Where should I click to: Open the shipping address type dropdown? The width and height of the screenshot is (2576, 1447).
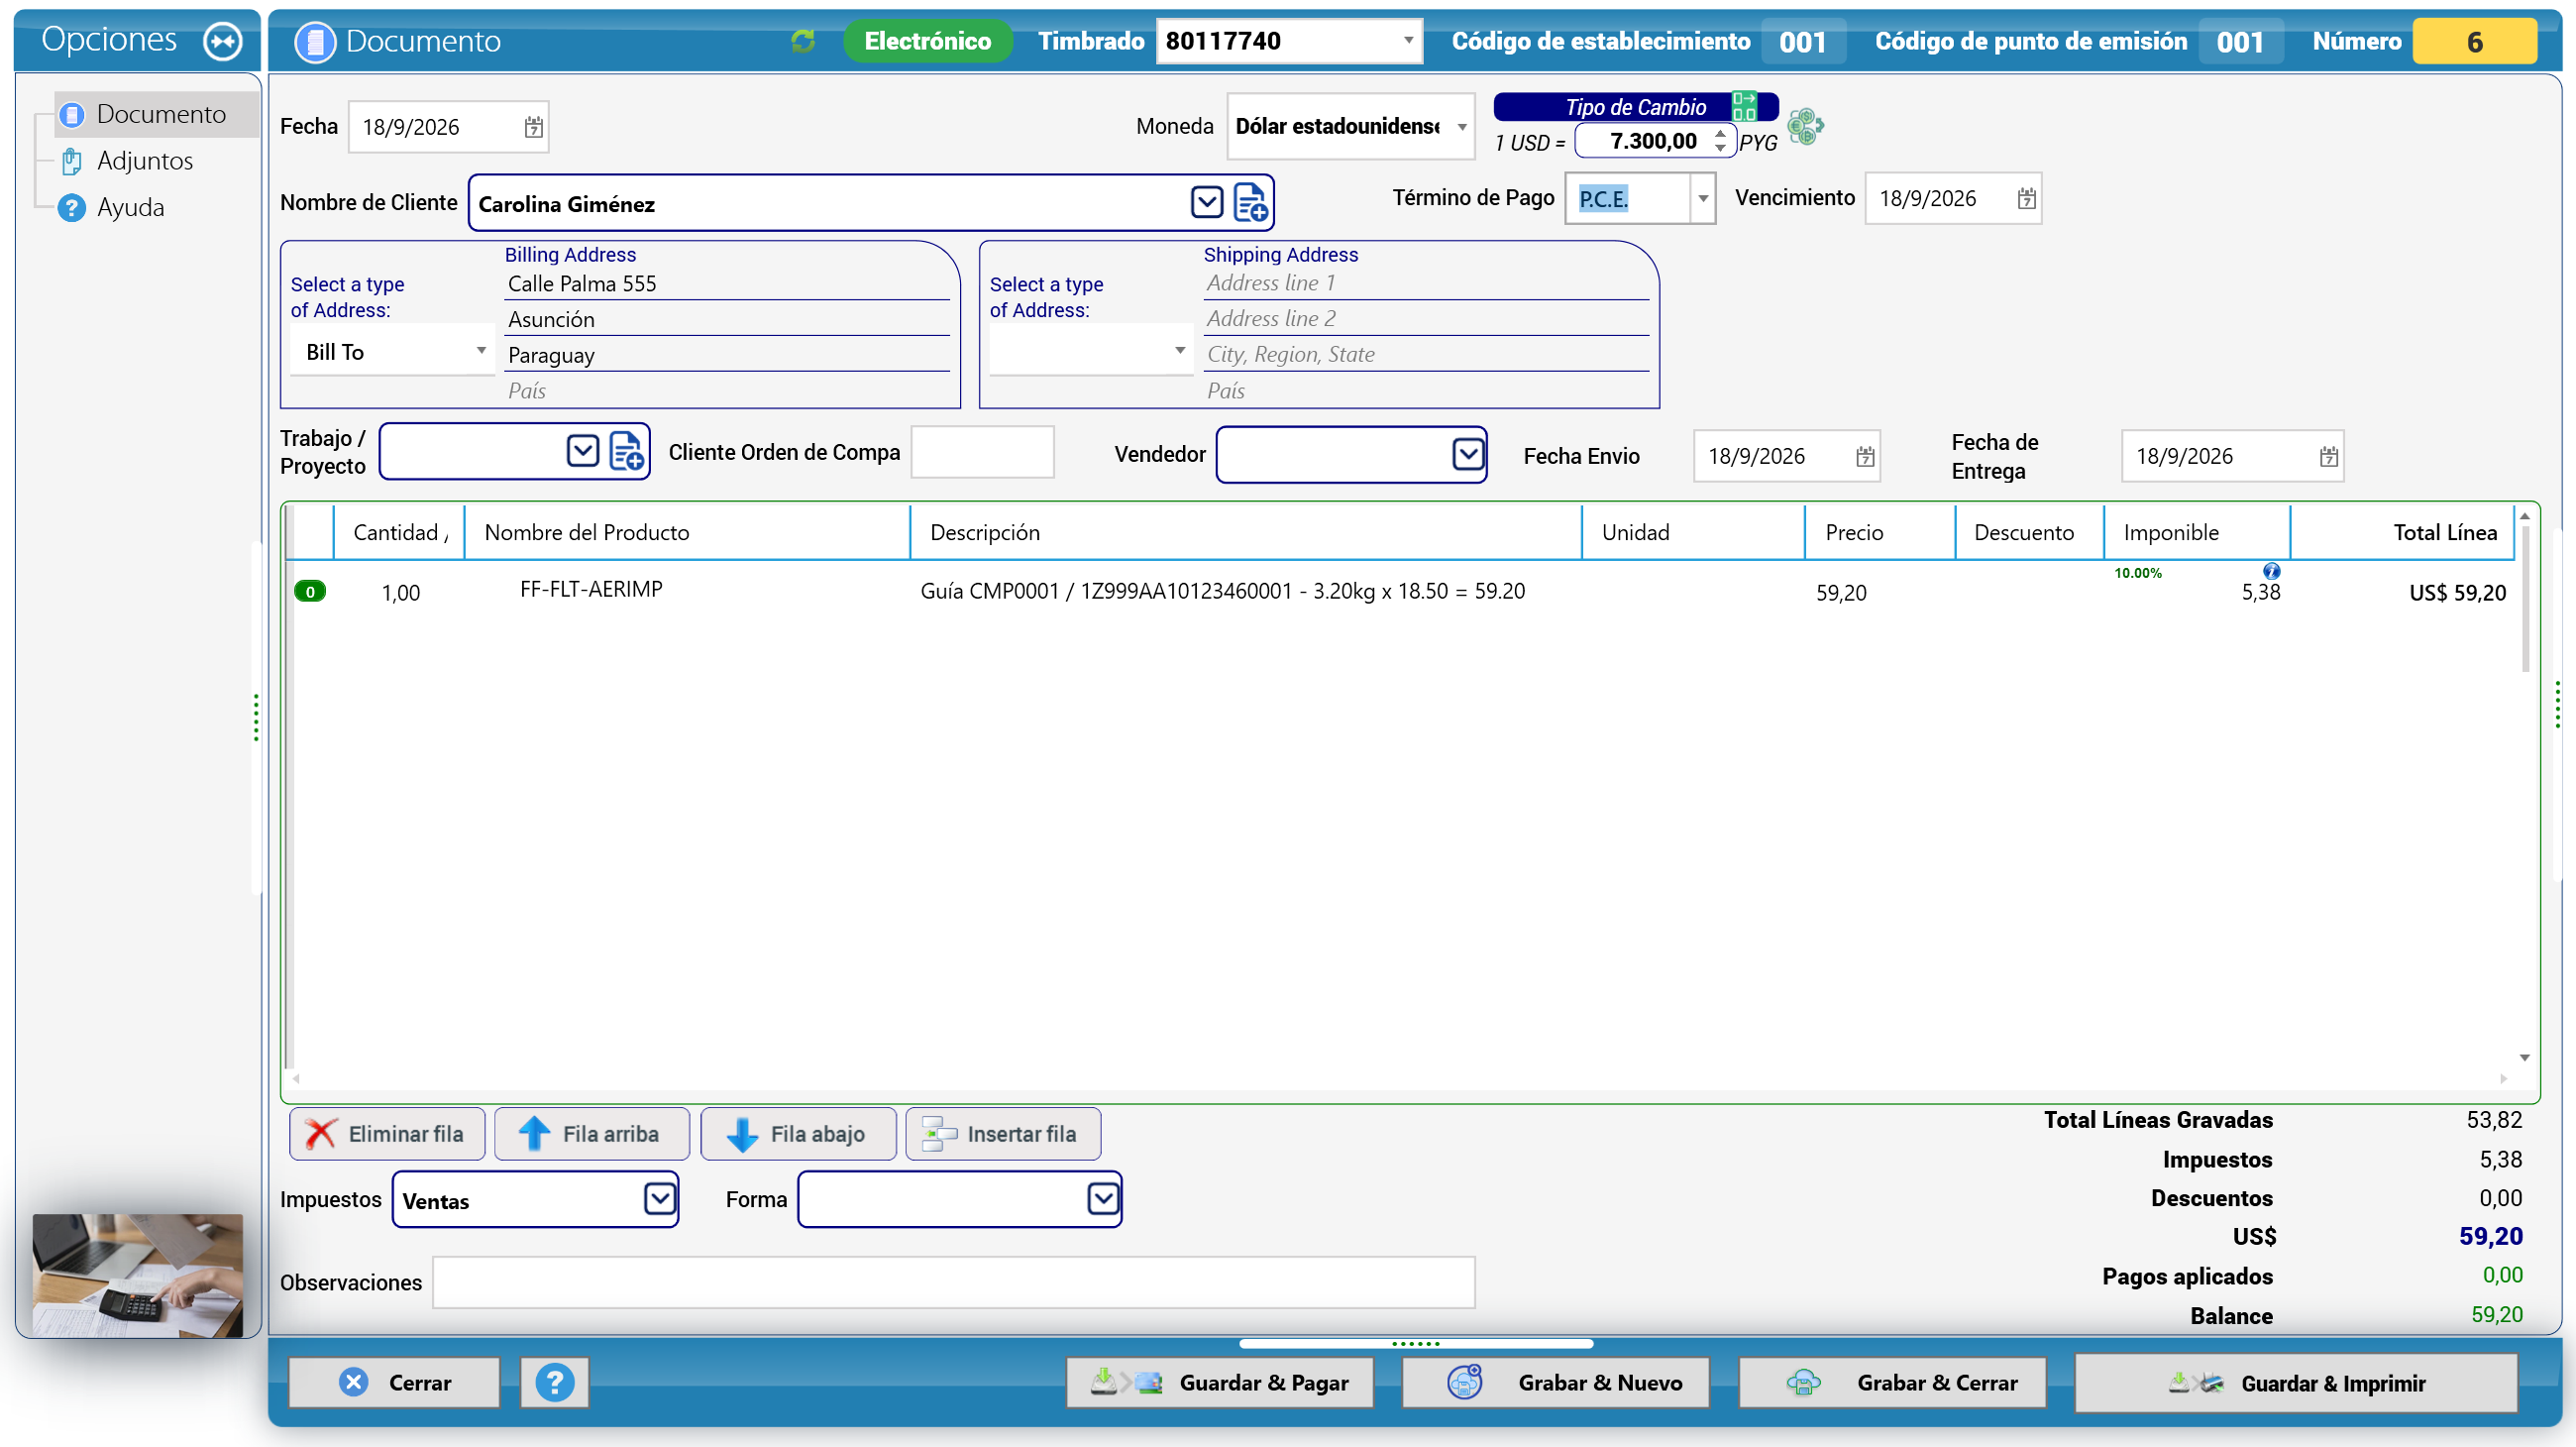coord(1180,351)
